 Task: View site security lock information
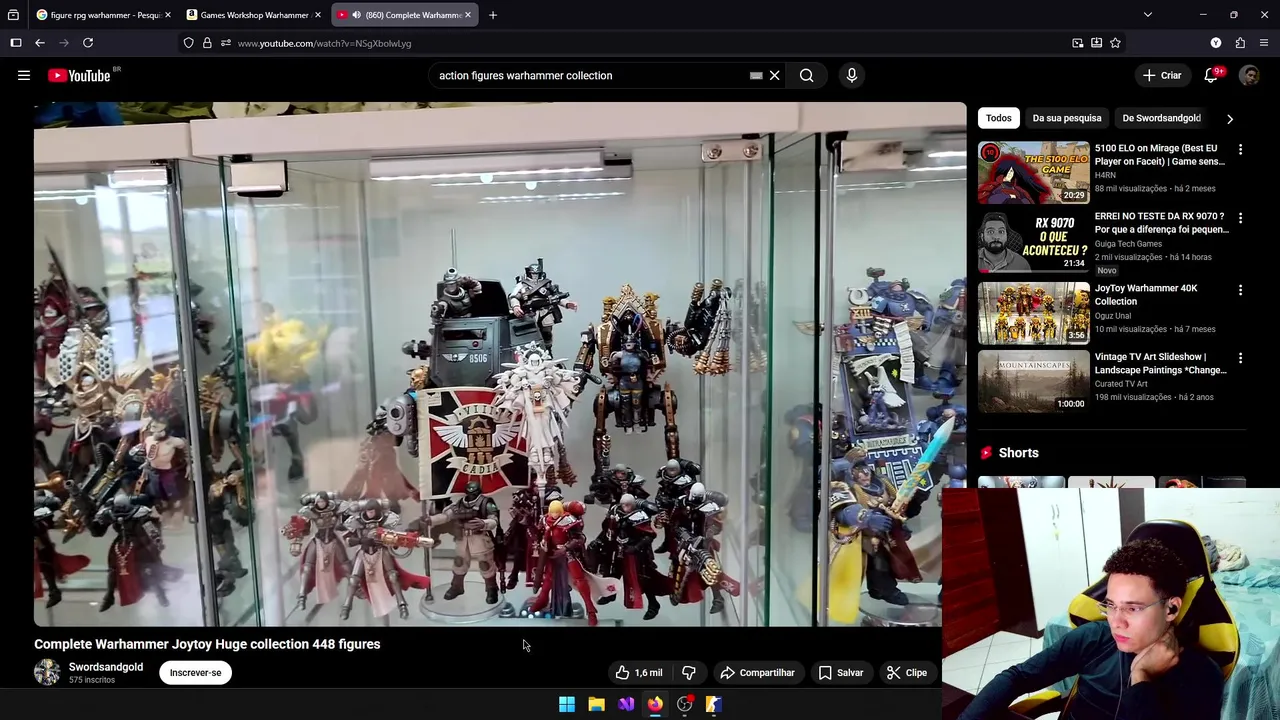click(x=207, y=43)
